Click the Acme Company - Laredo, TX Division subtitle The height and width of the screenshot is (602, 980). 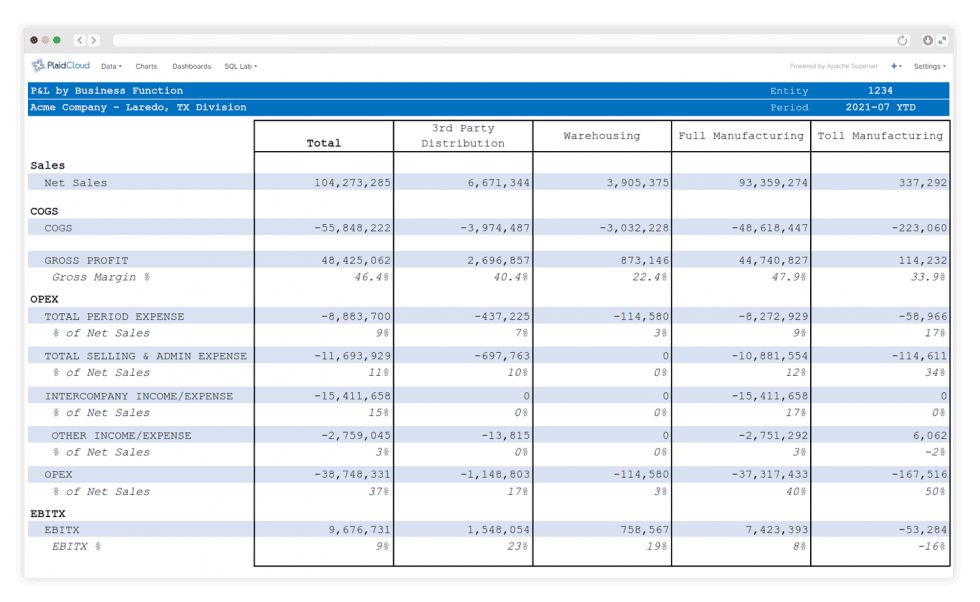coord(138,108)
